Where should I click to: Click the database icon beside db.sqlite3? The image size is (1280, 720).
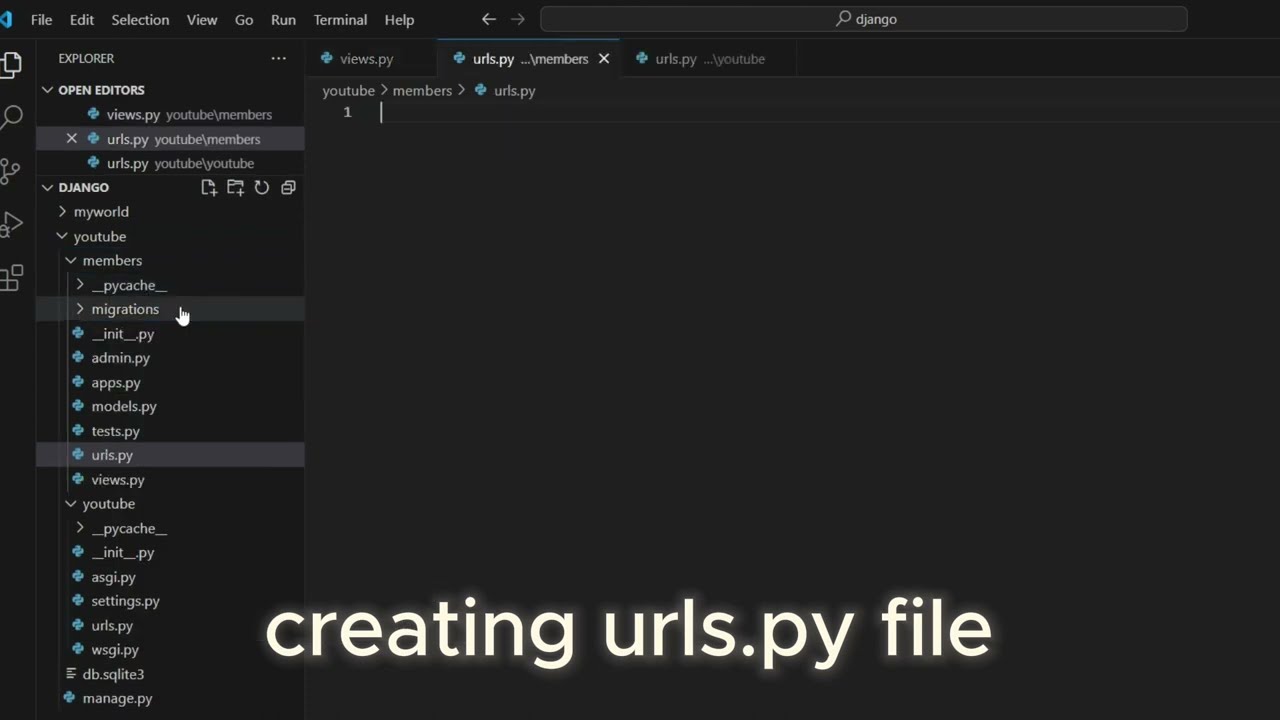point(71,674)
